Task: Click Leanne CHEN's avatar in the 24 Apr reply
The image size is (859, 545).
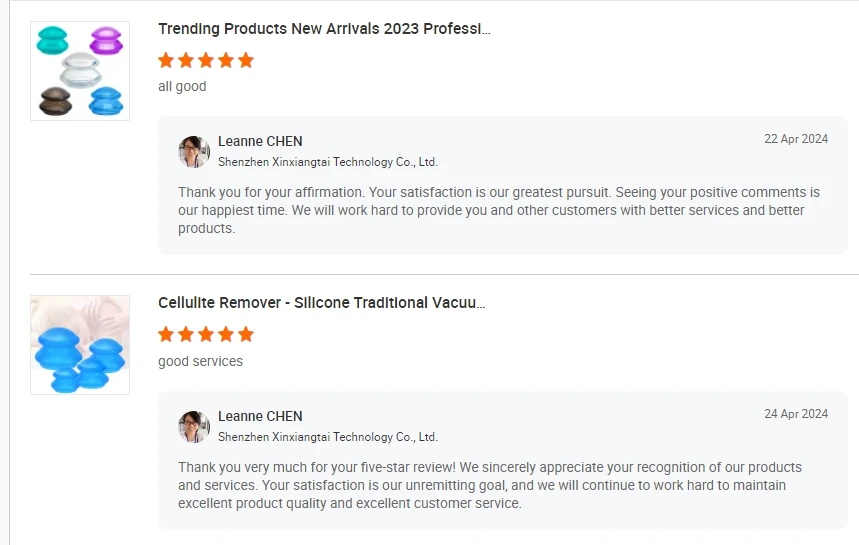Action: [194, 426]
